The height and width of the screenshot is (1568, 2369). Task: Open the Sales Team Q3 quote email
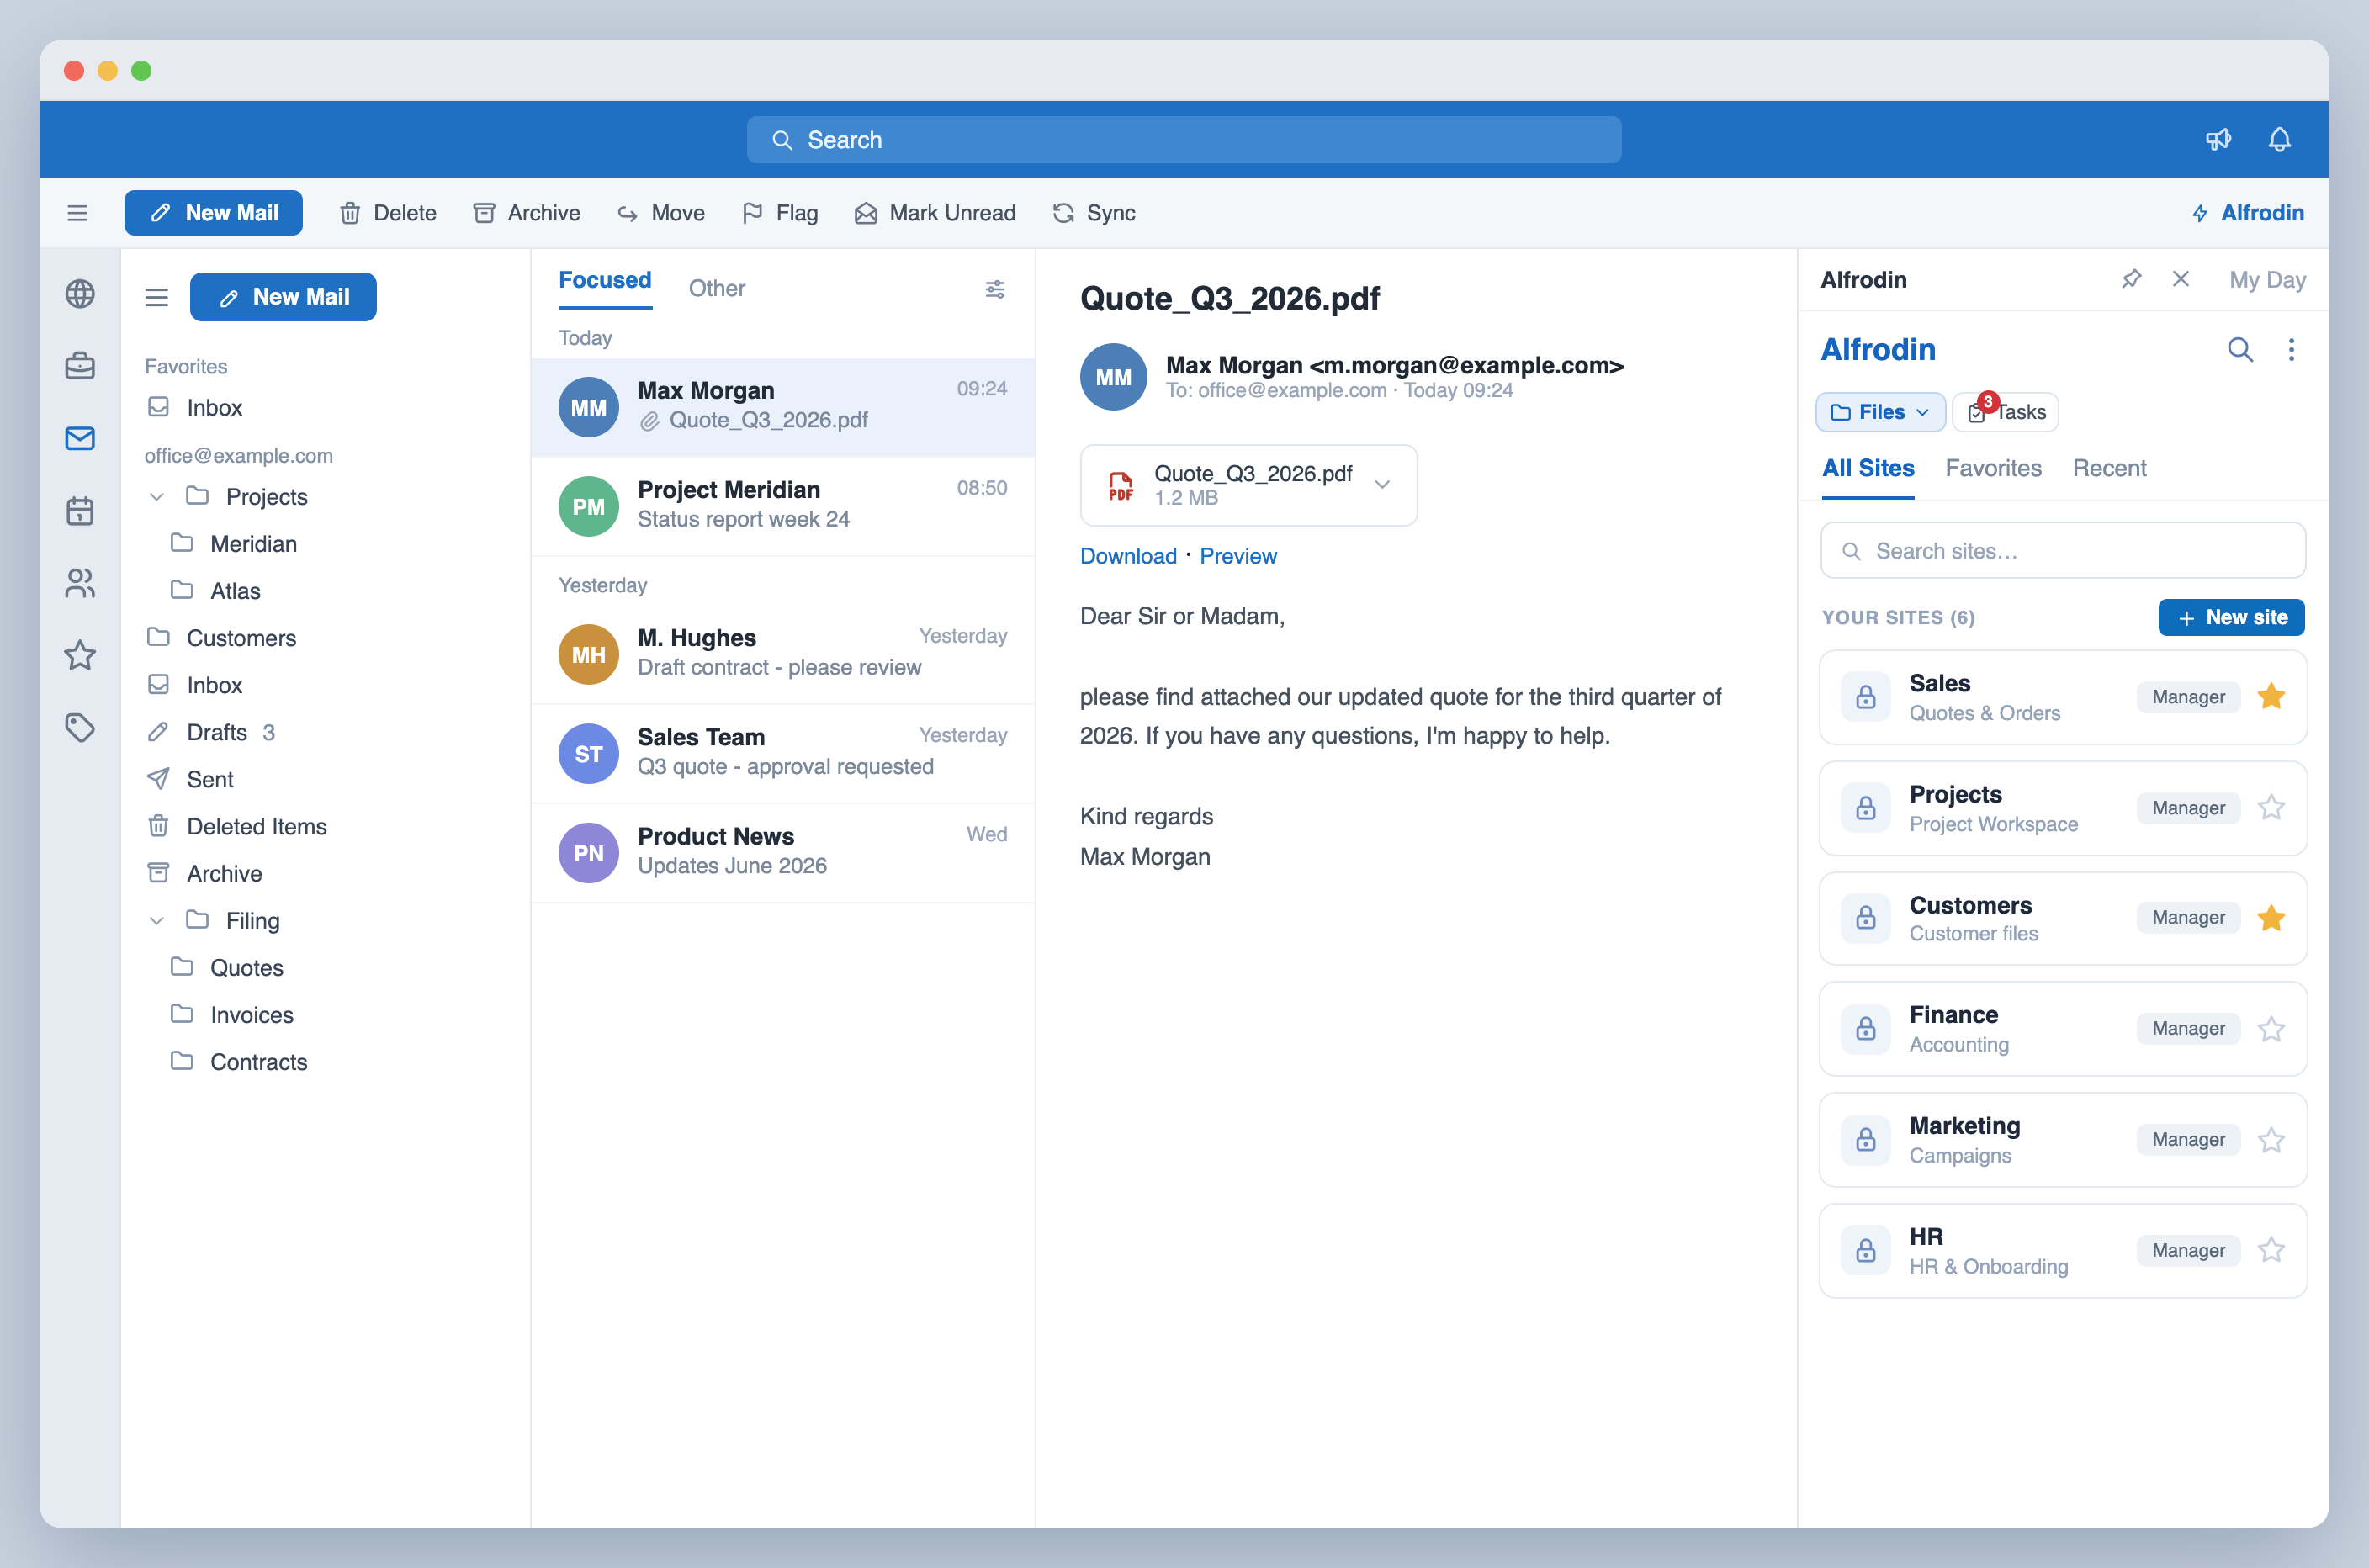point(783,753)
